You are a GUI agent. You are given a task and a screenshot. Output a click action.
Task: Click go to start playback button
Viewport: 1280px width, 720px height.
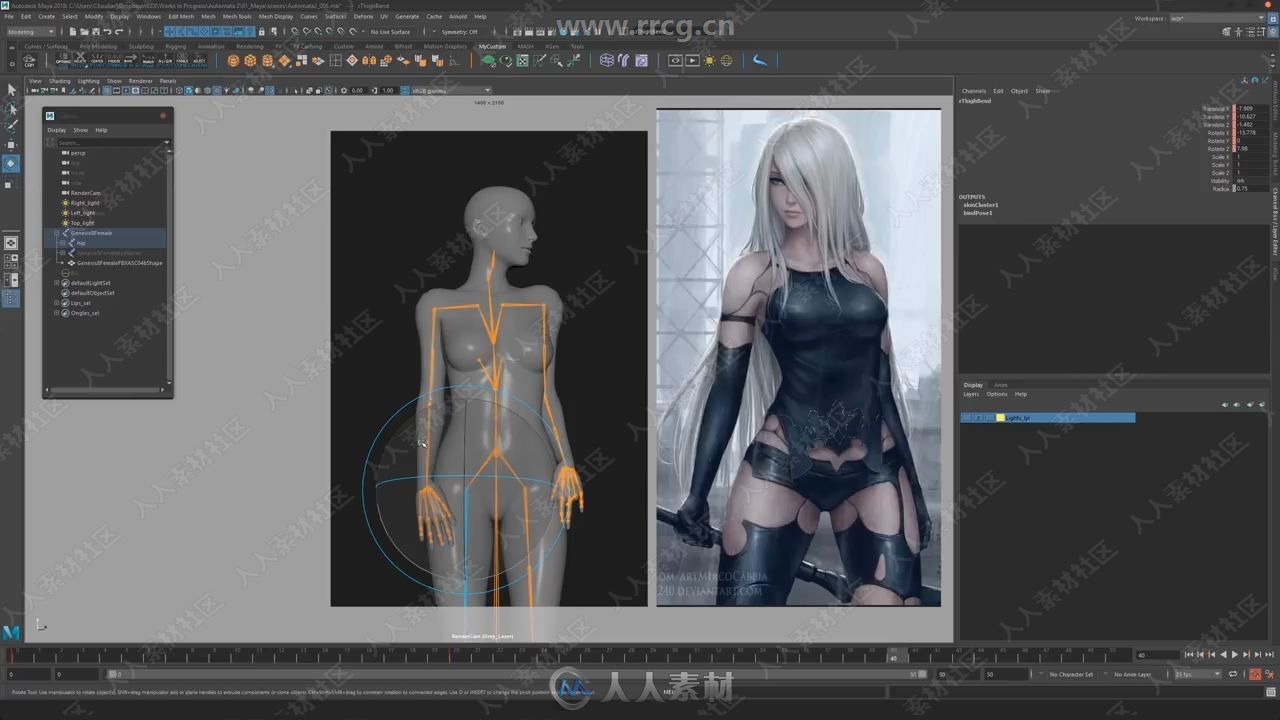pos(1189,654)
